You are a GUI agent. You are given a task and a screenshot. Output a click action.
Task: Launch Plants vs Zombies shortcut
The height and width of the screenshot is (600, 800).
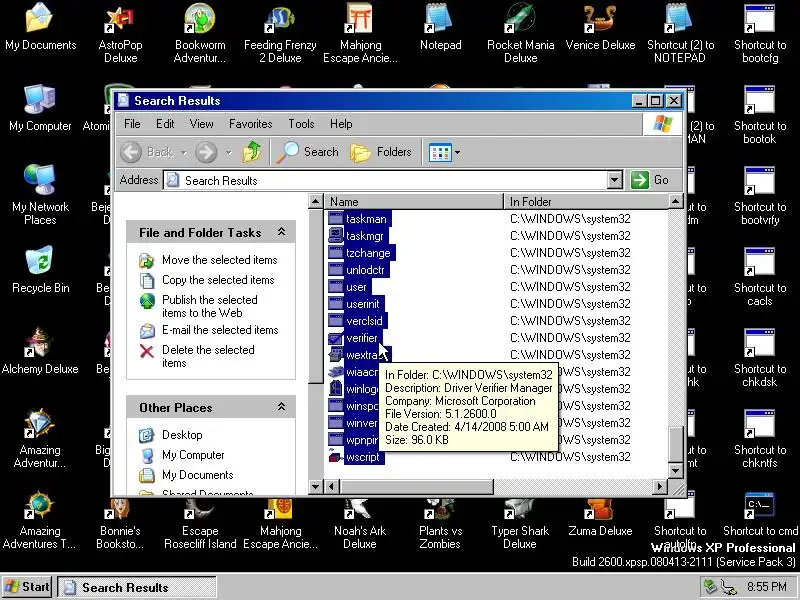click(x=440, y=522)
